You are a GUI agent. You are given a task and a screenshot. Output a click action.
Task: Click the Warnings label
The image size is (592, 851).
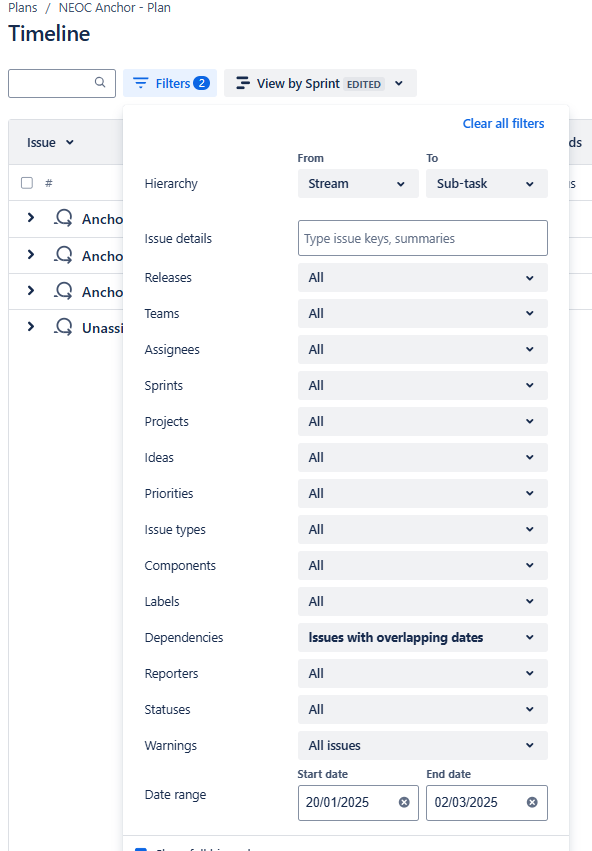click(170, 746)
